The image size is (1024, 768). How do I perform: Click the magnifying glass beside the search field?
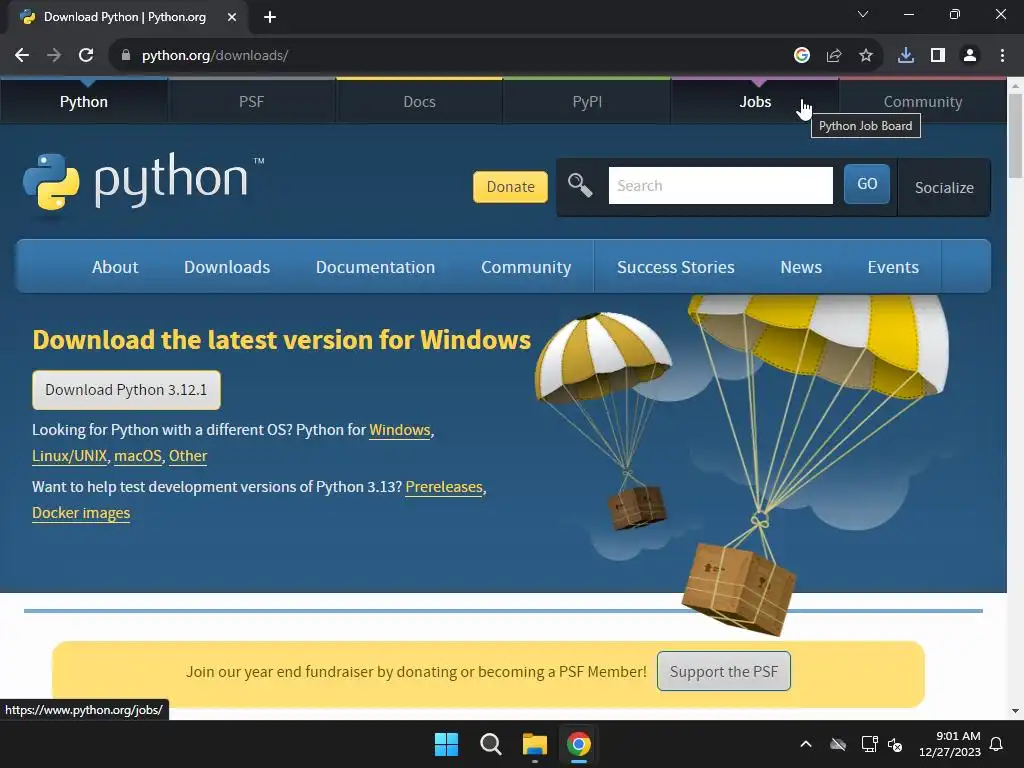click(580, 185)
